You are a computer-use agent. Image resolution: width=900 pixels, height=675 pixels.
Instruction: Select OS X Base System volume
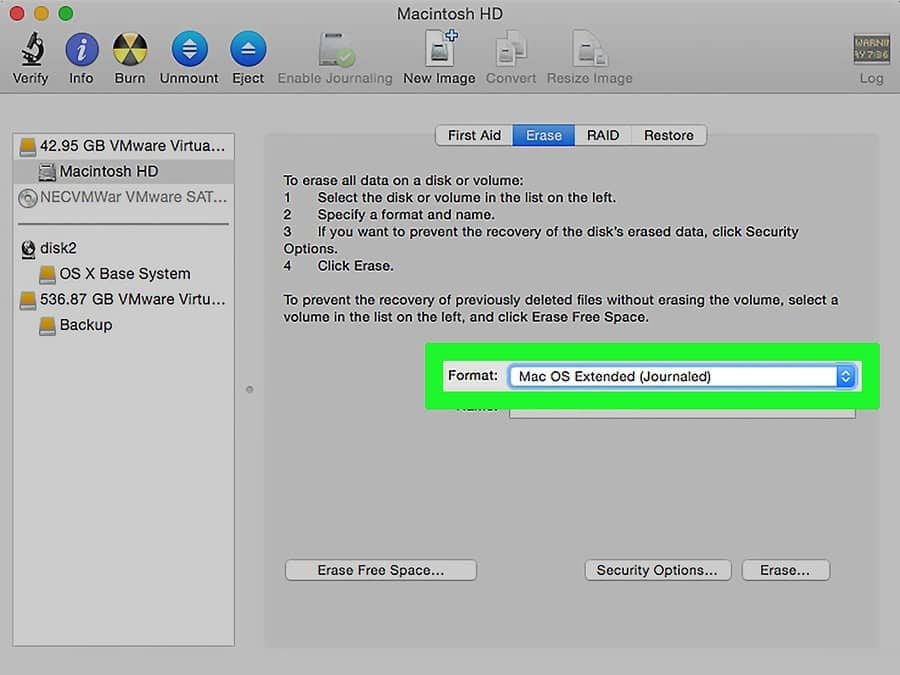click(x=123, y=274)
